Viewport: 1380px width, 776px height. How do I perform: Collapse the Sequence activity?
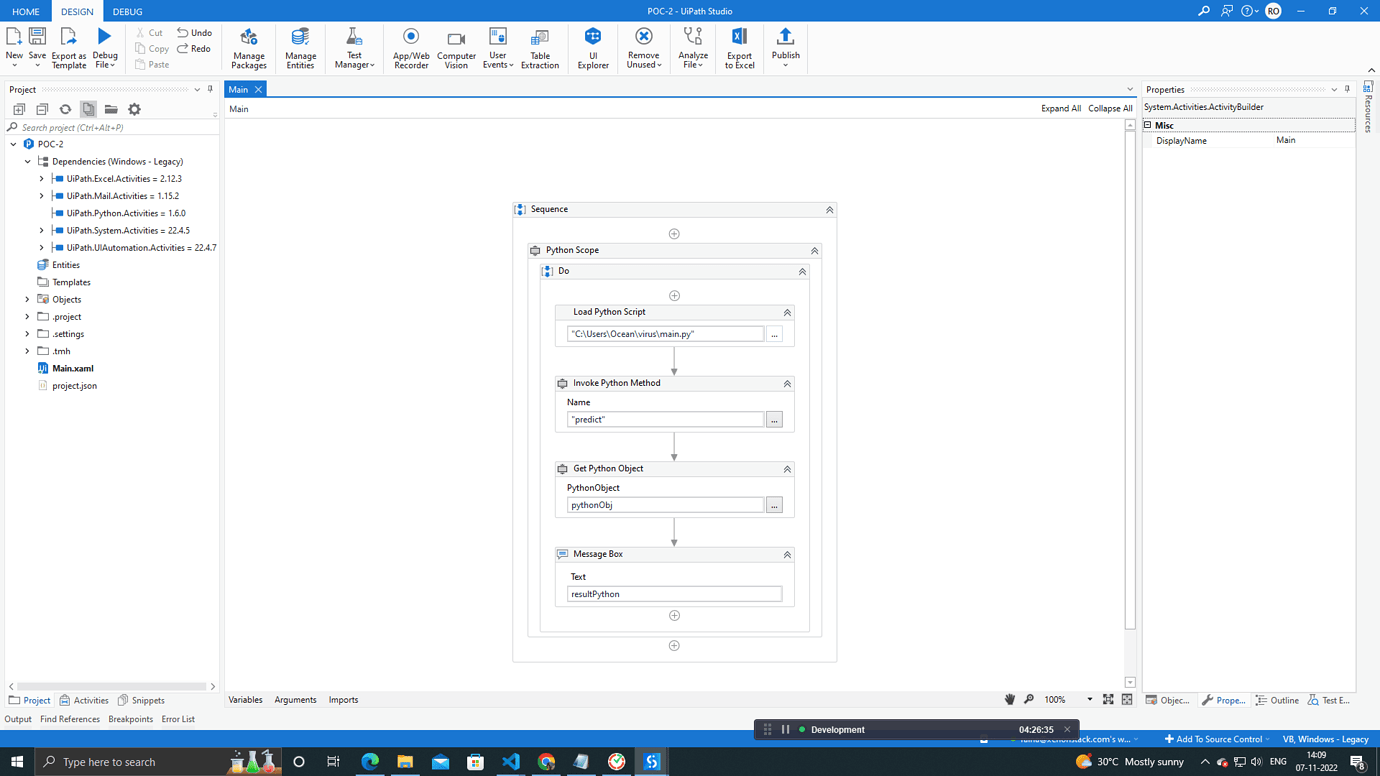829,210
